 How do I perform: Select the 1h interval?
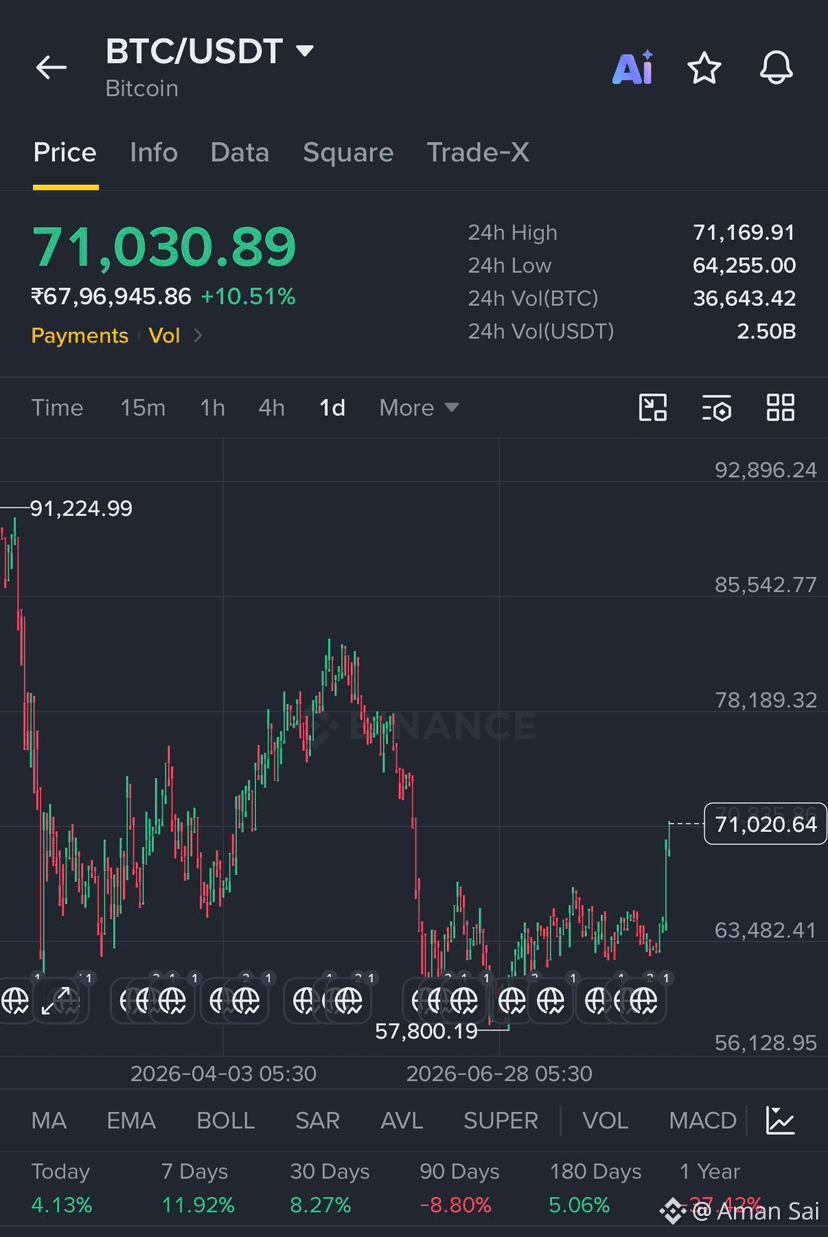coord(212,407)
